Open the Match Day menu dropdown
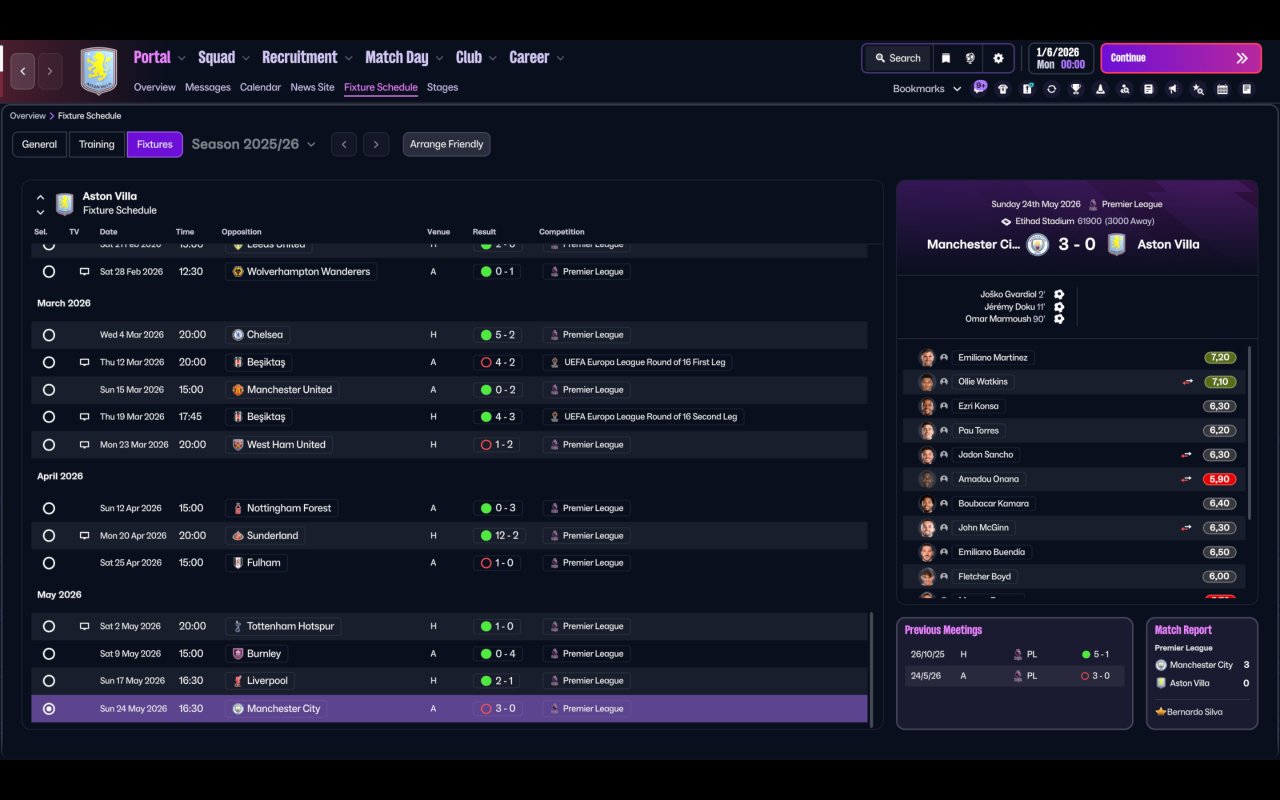The image size is (1280, 800). pos(404,57)
